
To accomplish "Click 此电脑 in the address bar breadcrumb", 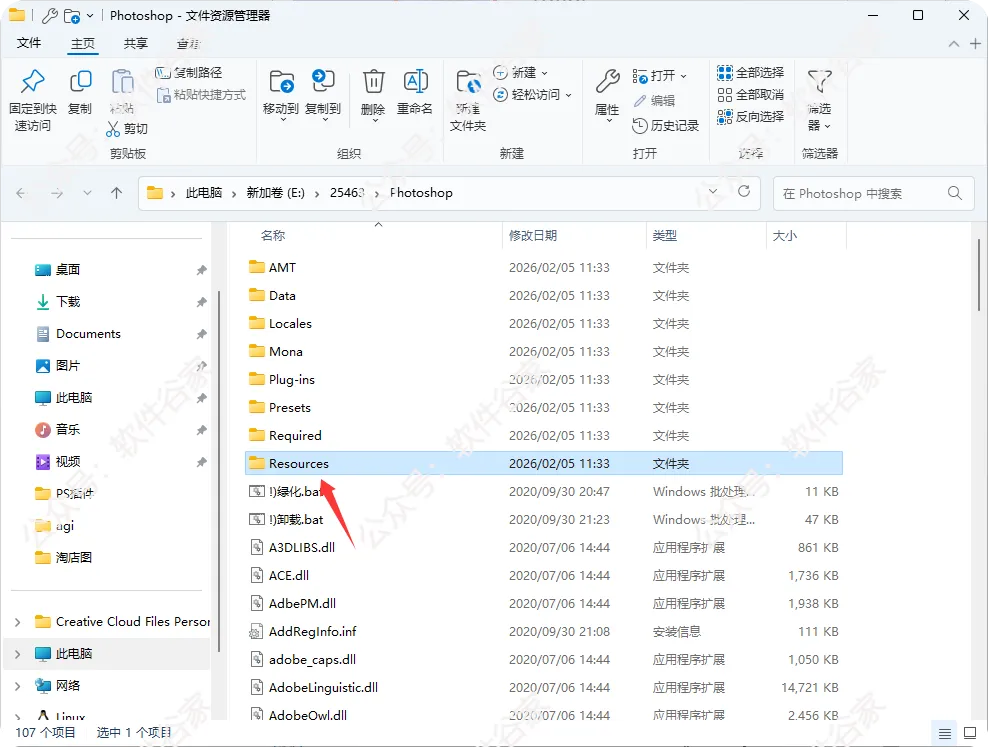I will (x=204, y=193).
